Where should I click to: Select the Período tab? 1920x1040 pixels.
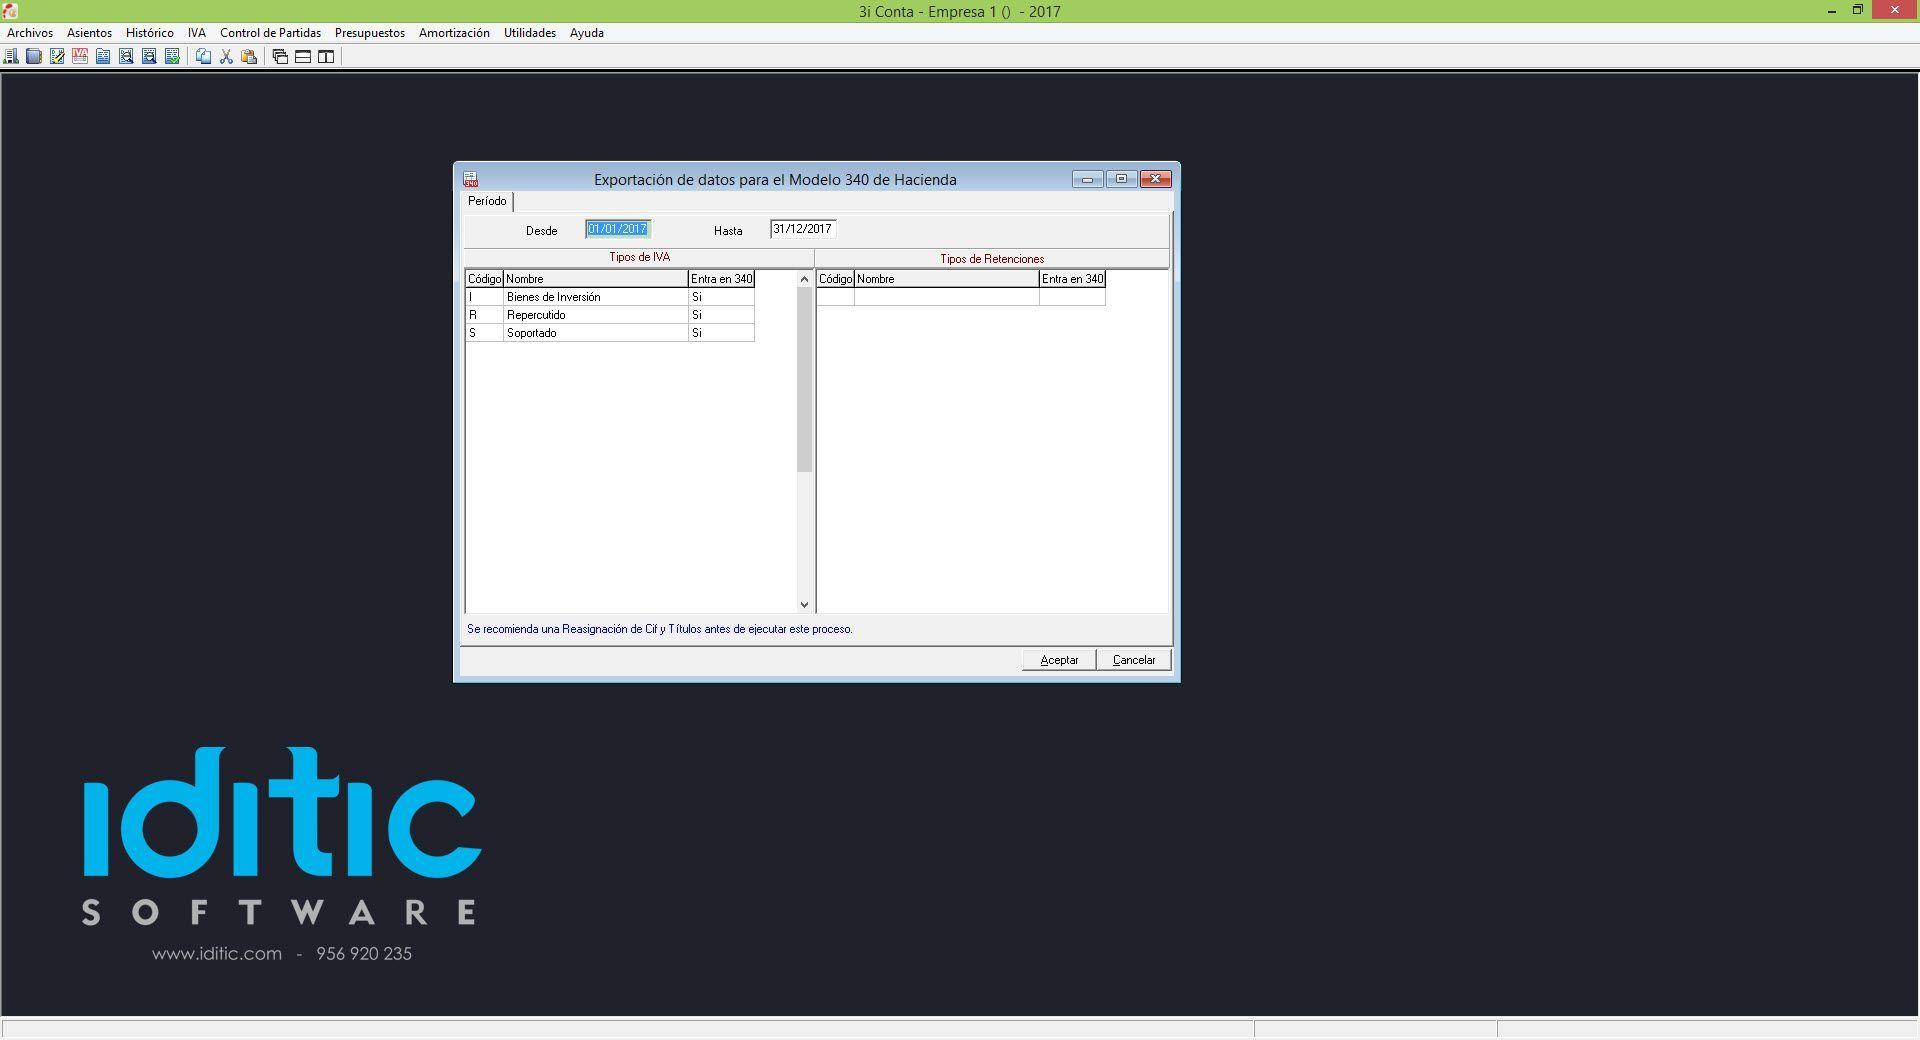point(487,201)
